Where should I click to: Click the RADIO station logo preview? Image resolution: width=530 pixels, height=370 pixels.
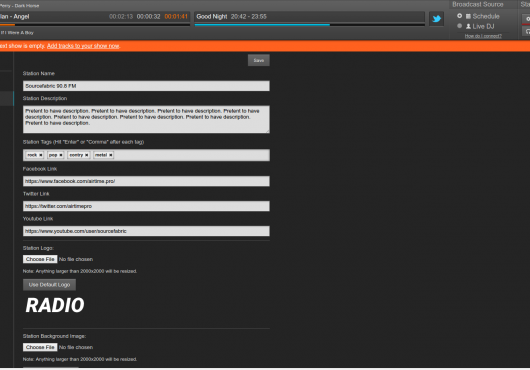55,305
